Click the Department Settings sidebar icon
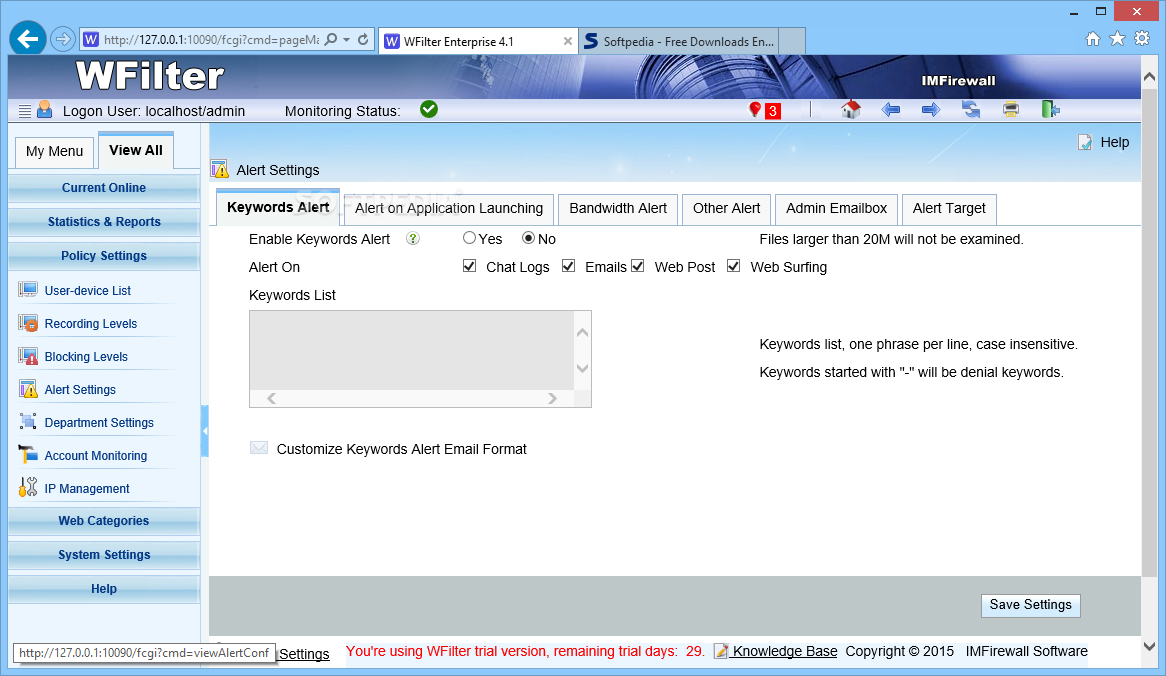The width and height of the screenshot is (1166, 676). pos(28,422)
